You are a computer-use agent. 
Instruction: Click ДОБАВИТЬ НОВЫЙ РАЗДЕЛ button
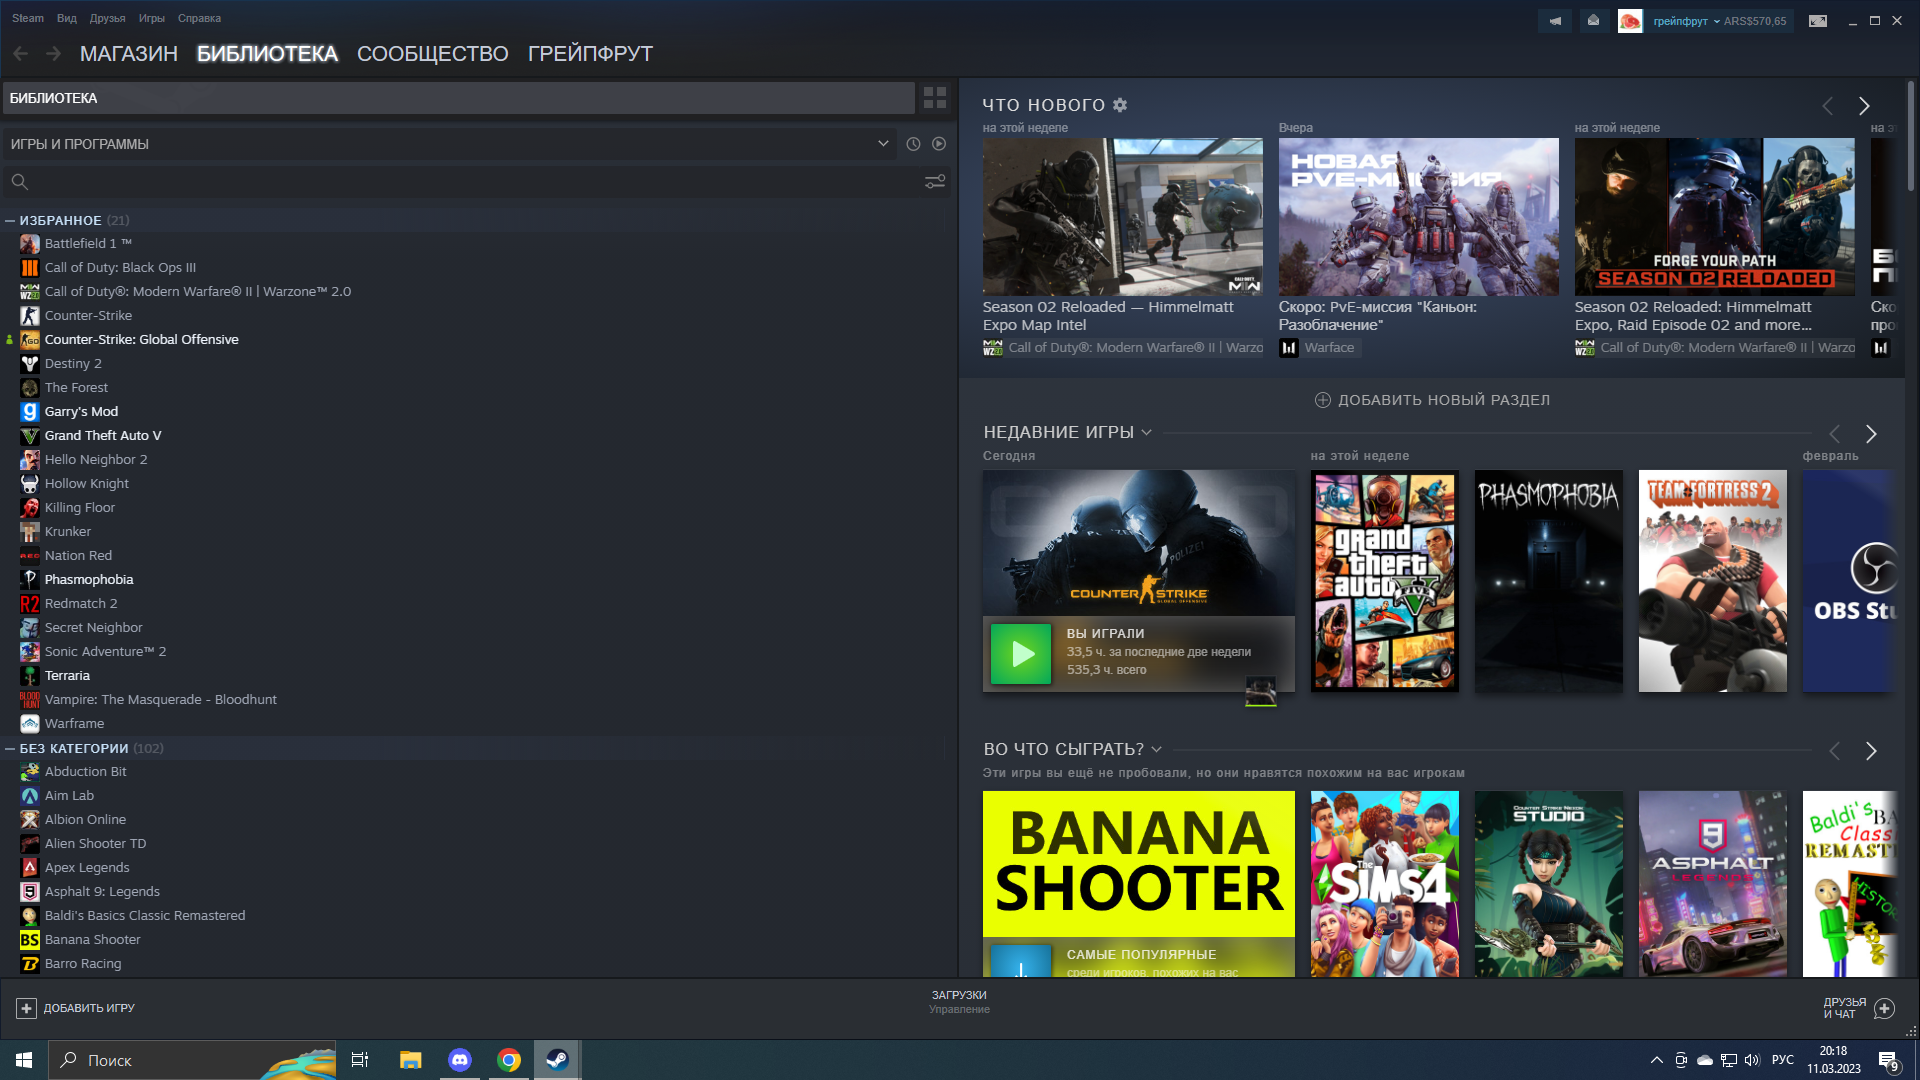click(x=1432, y=400)
